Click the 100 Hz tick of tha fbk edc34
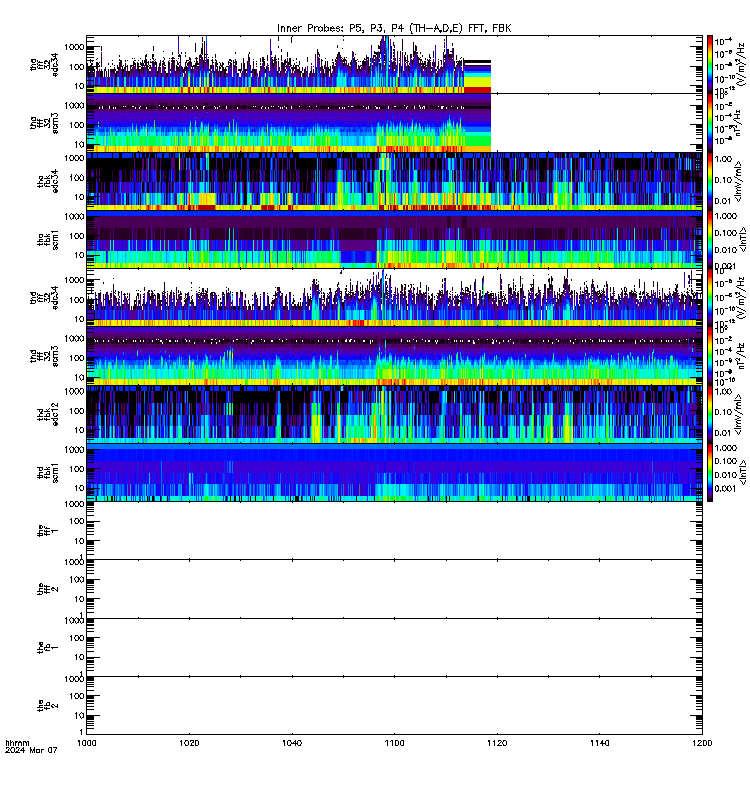Image resolution: width=750 pixels, height=800 pixels. point(77,178)
